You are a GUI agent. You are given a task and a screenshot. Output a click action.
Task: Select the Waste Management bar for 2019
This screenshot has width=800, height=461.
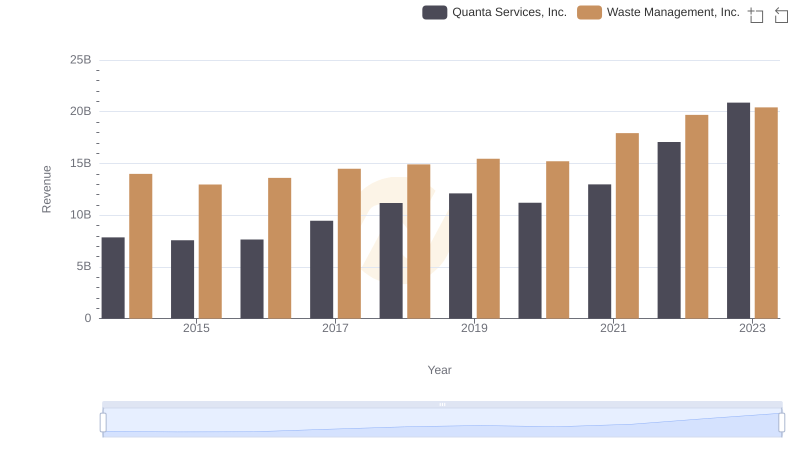click(488, 239)
